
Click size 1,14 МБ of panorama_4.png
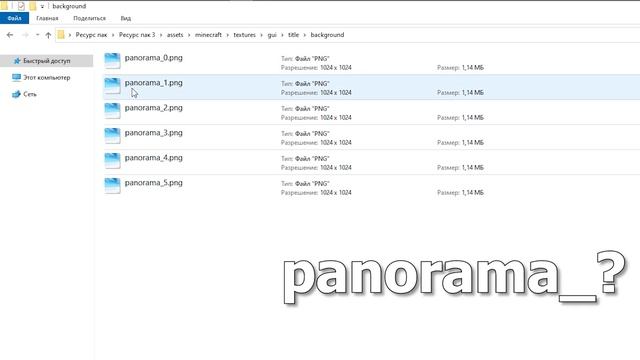[473, 168]
